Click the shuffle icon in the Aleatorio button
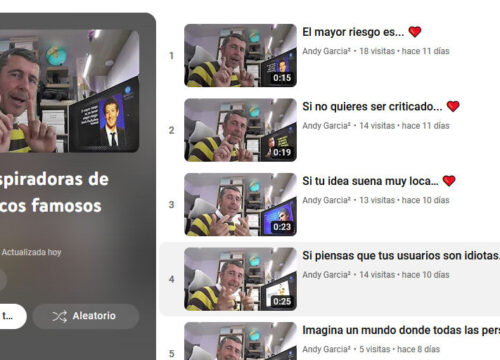This screenshot has height=360, width=500. pos(59,316)
